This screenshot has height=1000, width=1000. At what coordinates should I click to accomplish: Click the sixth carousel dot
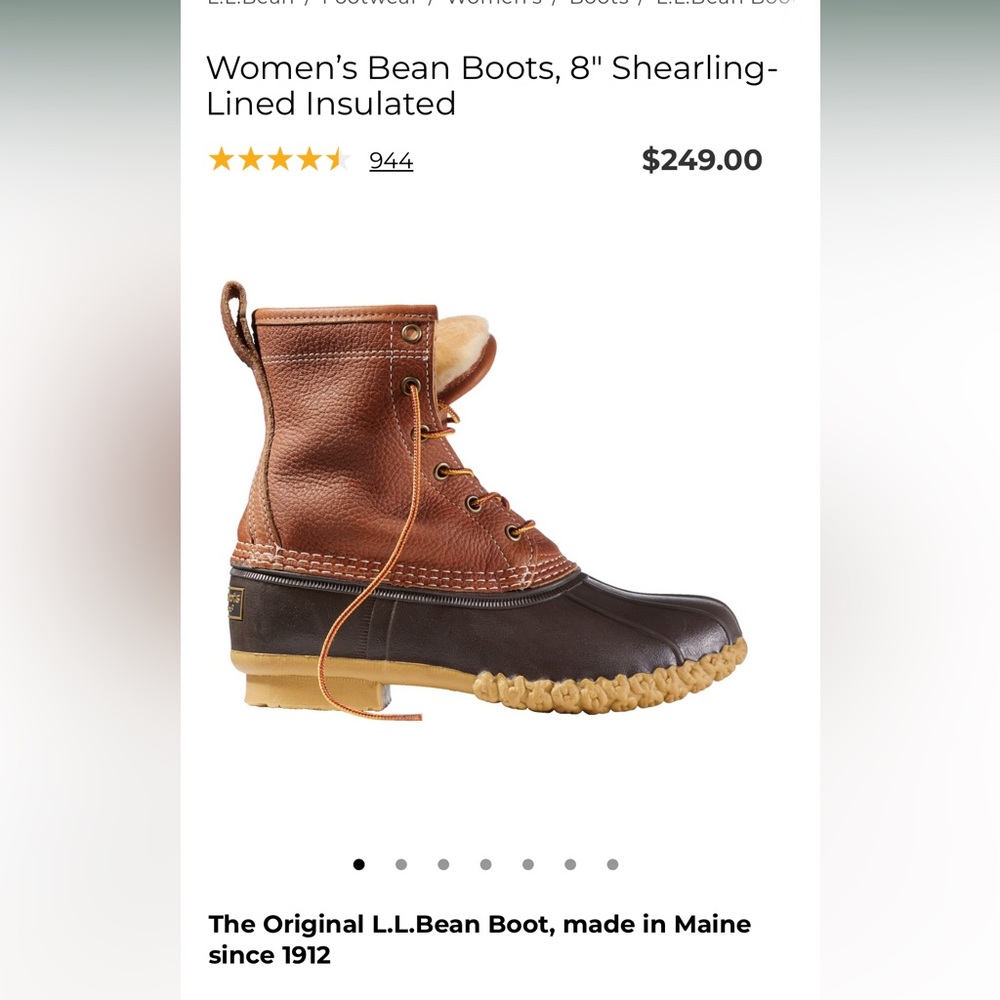571,862
